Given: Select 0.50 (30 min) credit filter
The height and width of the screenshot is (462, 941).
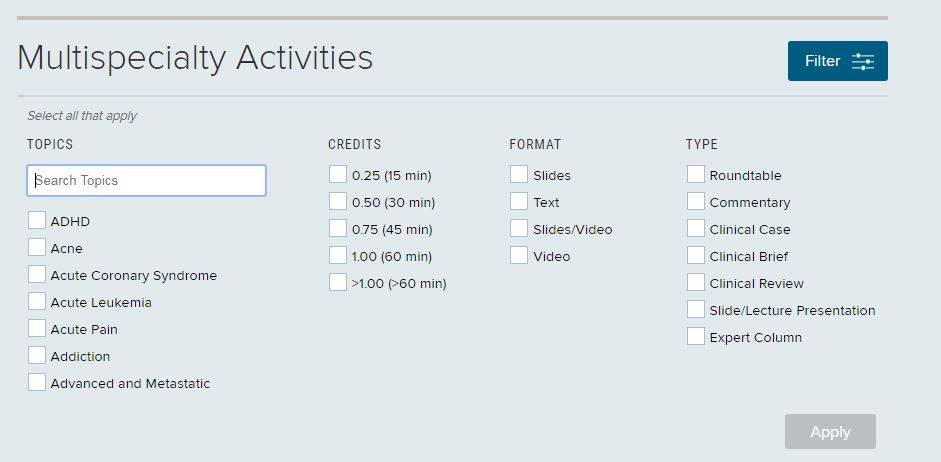Looking at the screenshot, I should coord(338,202).
